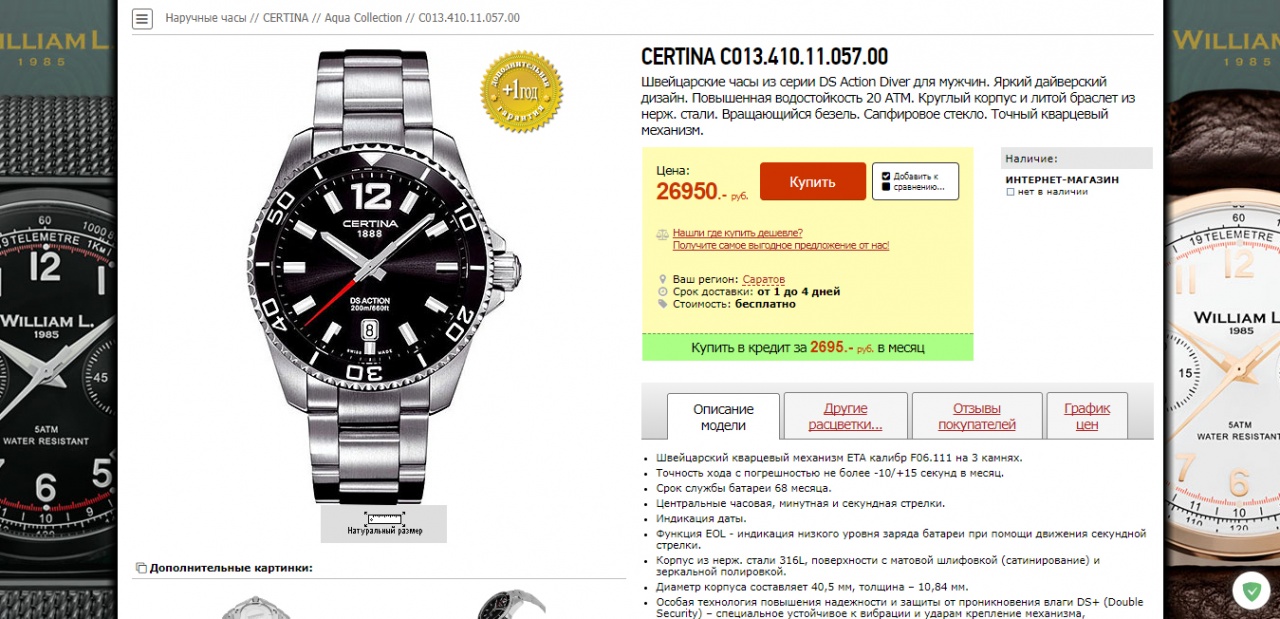Click the location pin region icon

coord(662,279)
